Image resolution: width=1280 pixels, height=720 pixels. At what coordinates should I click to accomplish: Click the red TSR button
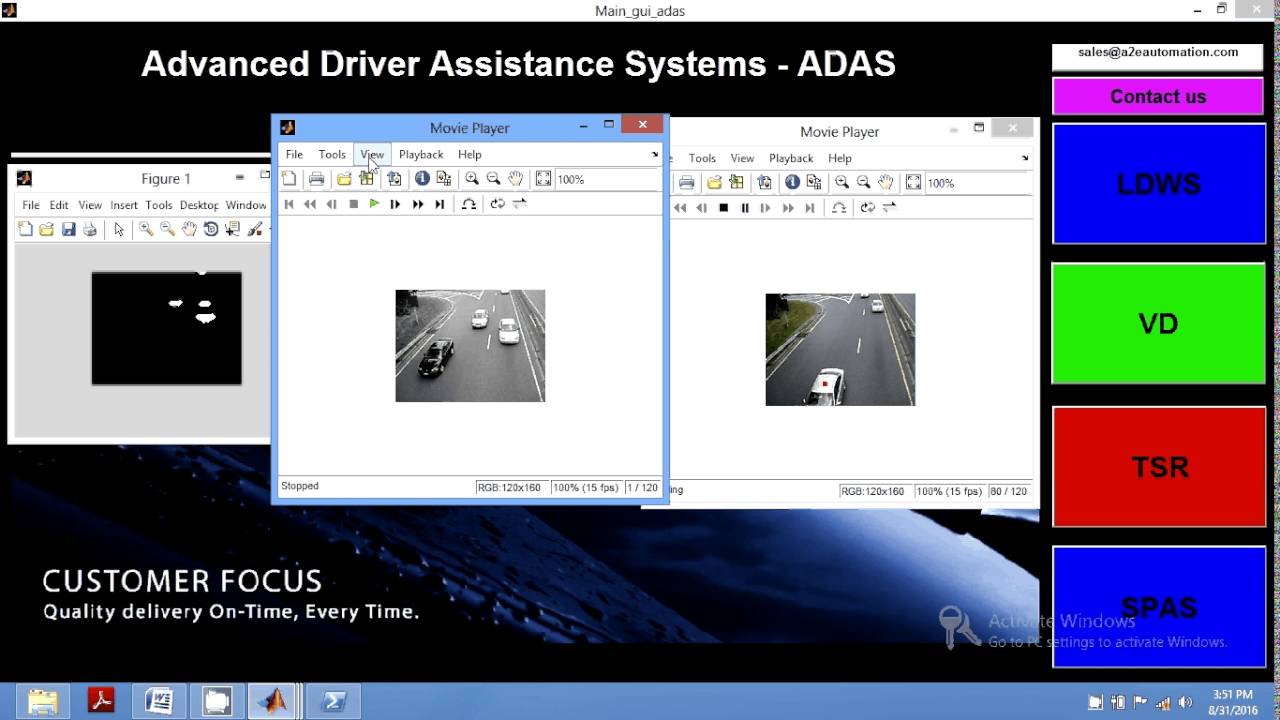pyautogui.click(x=1158, y=466)
